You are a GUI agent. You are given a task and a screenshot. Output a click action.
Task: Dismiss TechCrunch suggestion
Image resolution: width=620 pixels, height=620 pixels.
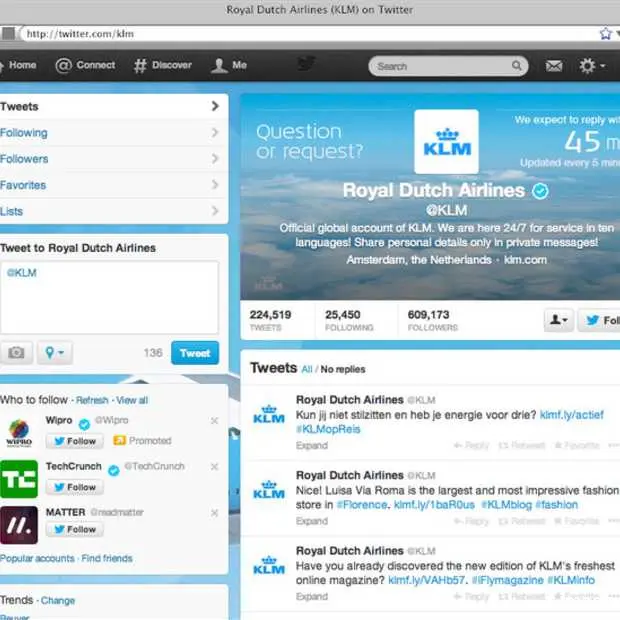click(x=214, y=467)
